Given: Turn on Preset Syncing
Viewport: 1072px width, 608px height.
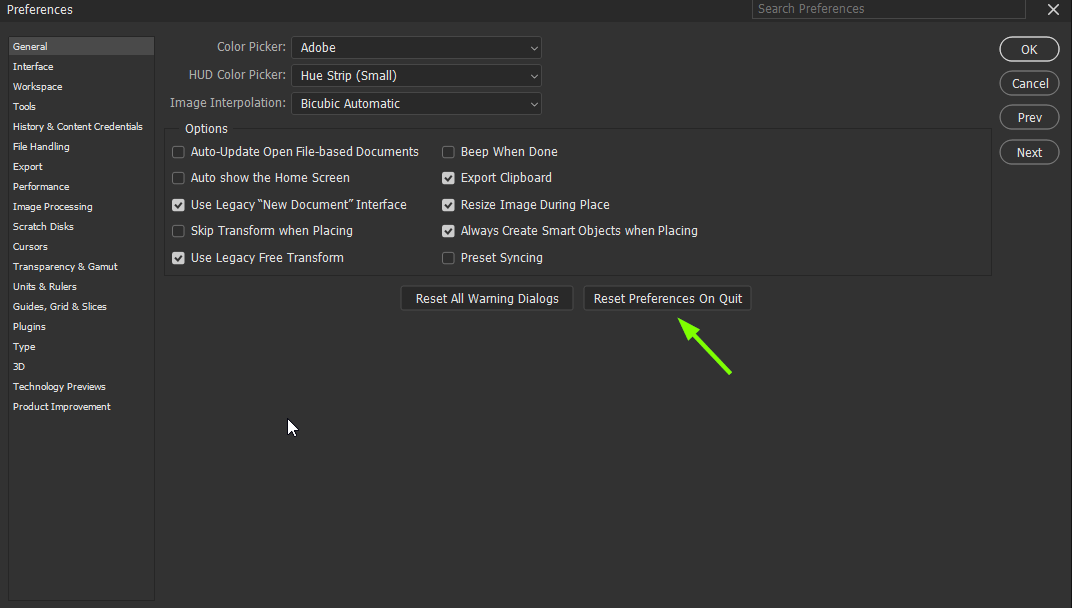Looking at the screenshot, I should 448,257.
